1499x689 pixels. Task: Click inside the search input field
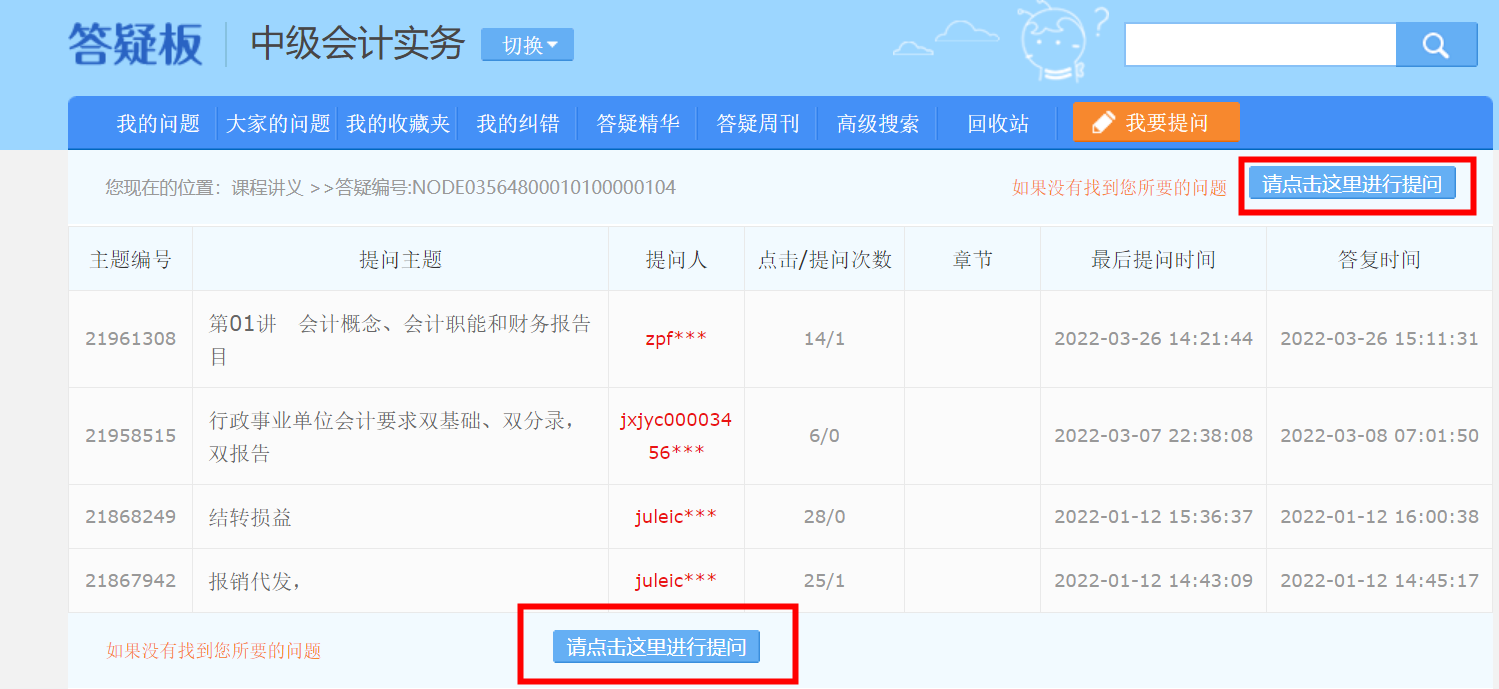click(x=1260, y=44)
